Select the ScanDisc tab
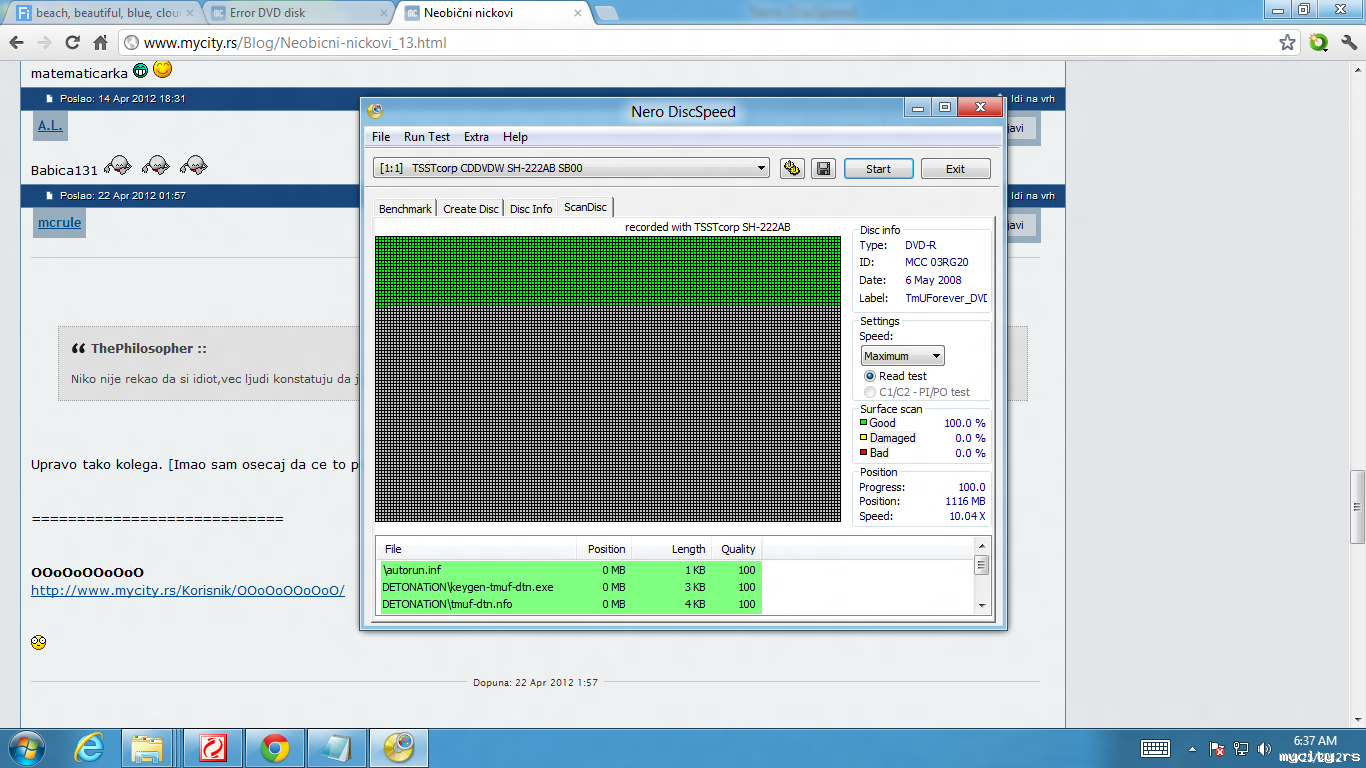The height and width of the screenshot is (768, 1366). point(585,207)
